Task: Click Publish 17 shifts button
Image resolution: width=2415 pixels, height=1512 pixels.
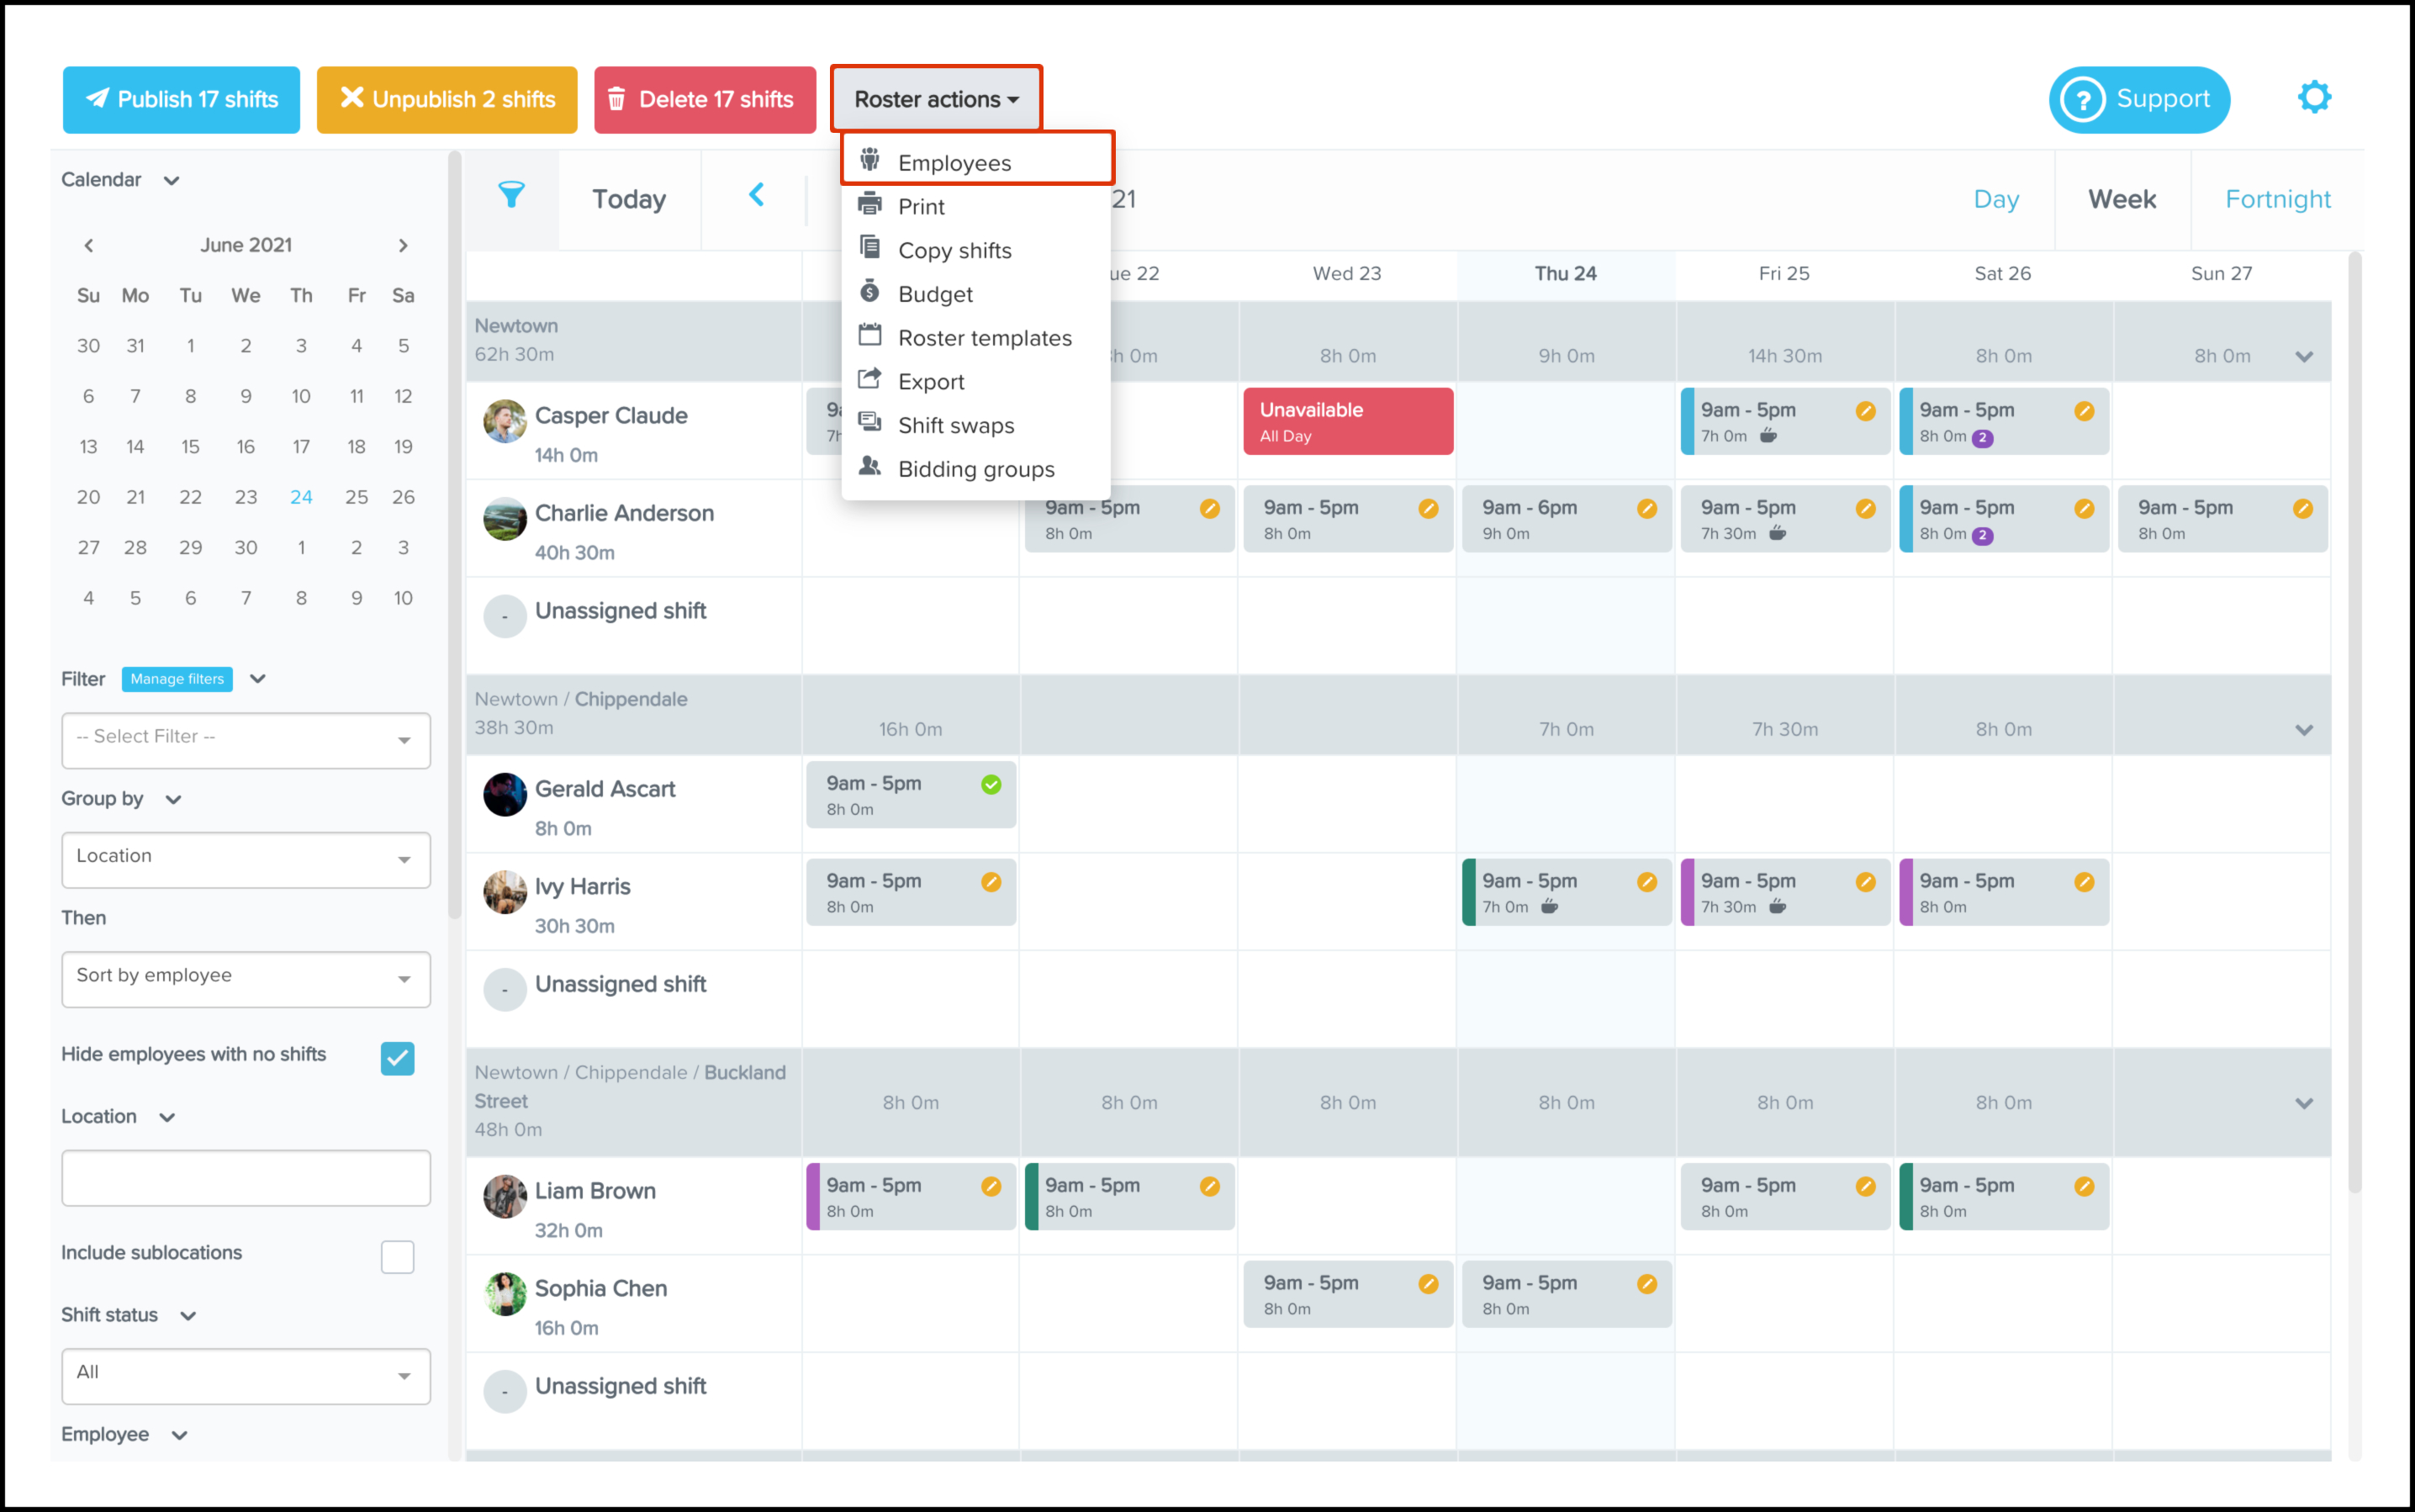Action: [x=181, y=100]
